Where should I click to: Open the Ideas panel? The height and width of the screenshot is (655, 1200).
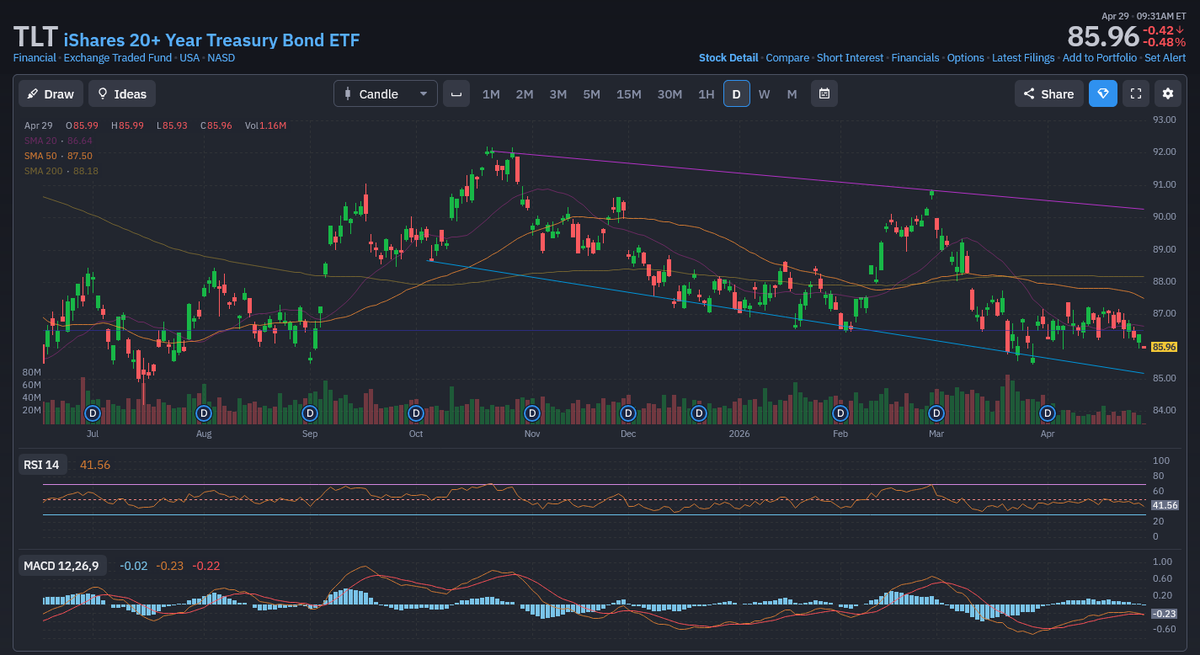tap(121, 94)
